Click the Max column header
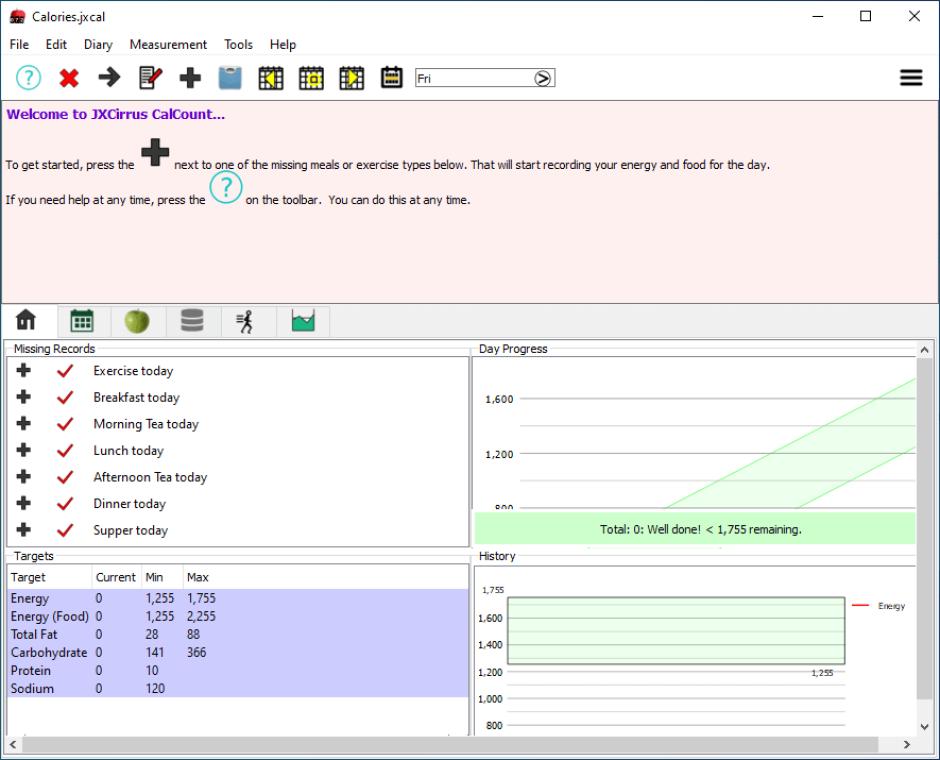This screenshot has height=760, width=940. pos(326,577)
